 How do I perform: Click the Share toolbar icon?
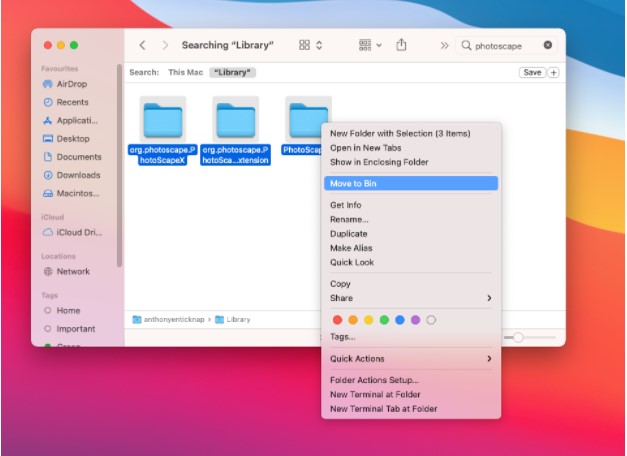point(401,45)
